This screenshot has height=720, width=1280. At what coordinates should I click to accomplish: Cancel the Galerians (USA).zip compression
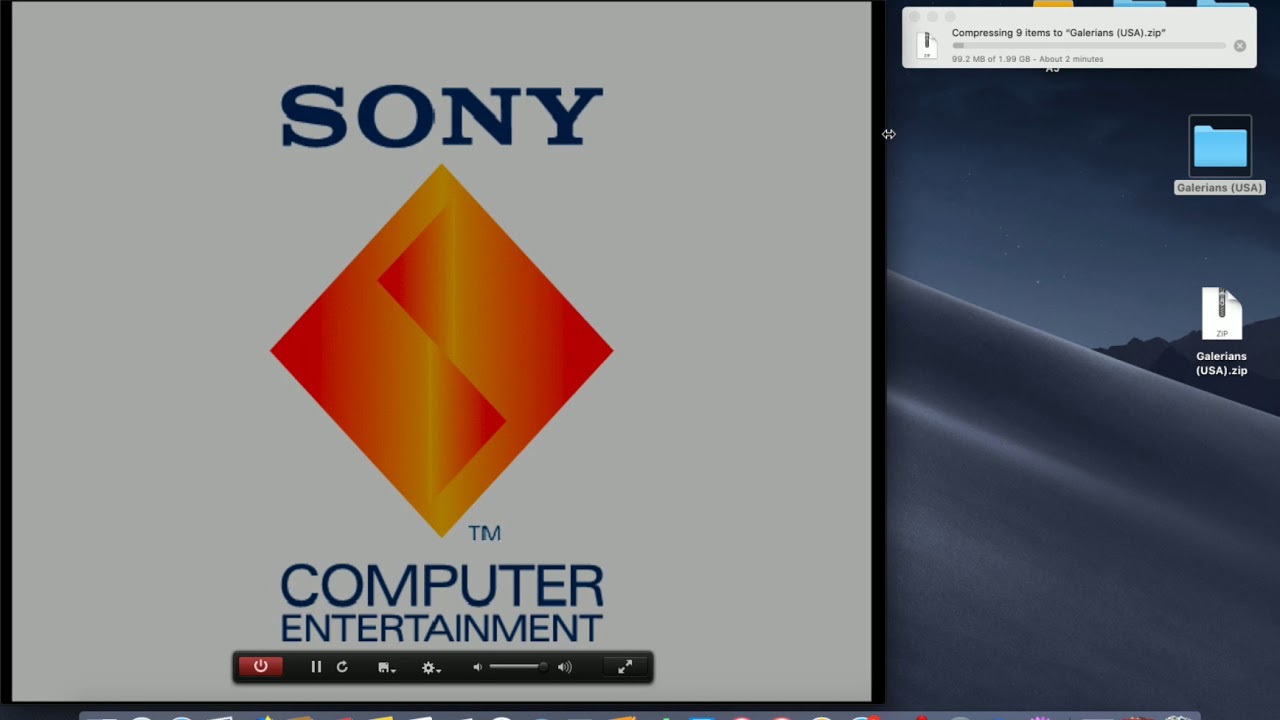point(1240,46)
